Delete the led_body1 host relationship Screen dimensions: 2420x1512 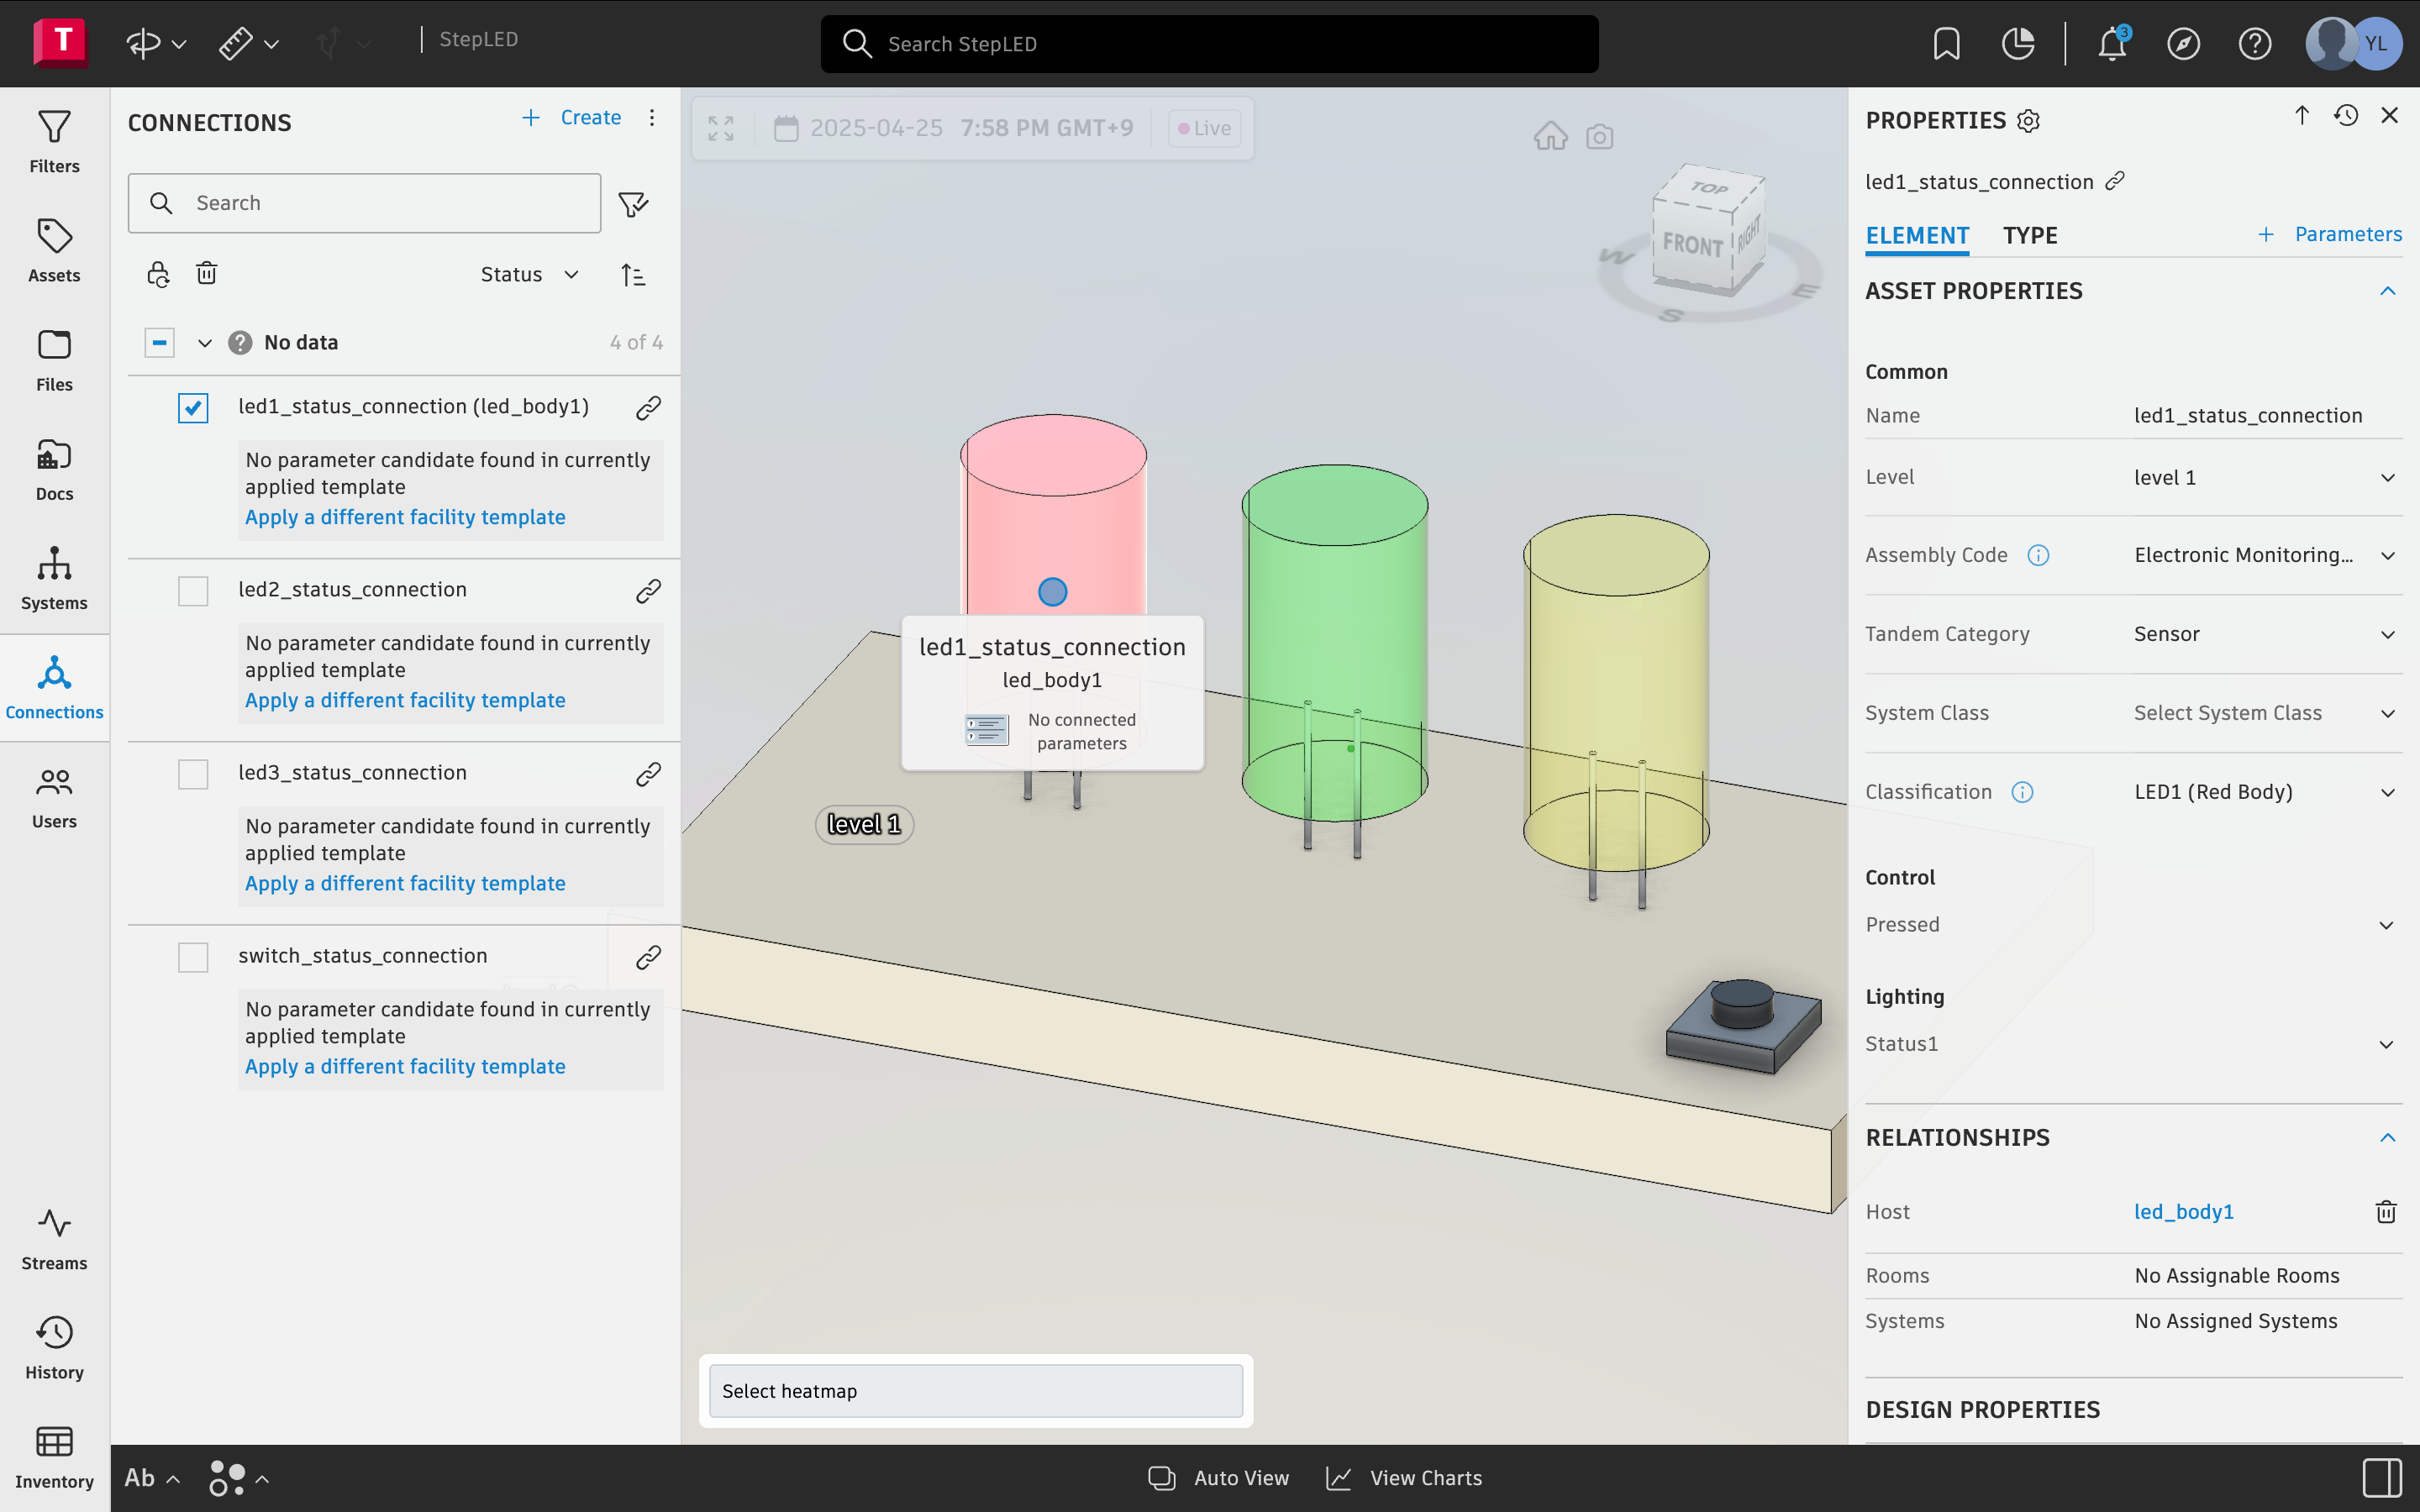[x=2386, y=1212]
